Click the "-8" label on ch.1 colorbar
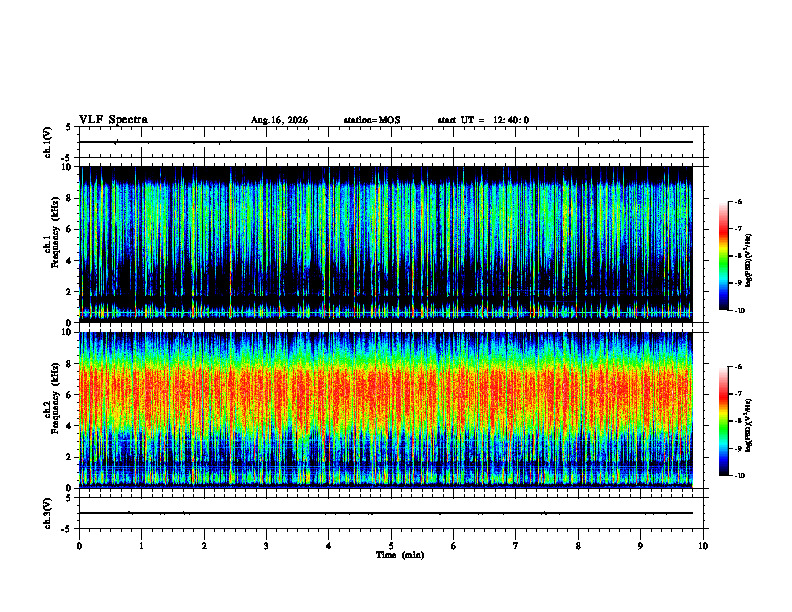 click(738, 256)
